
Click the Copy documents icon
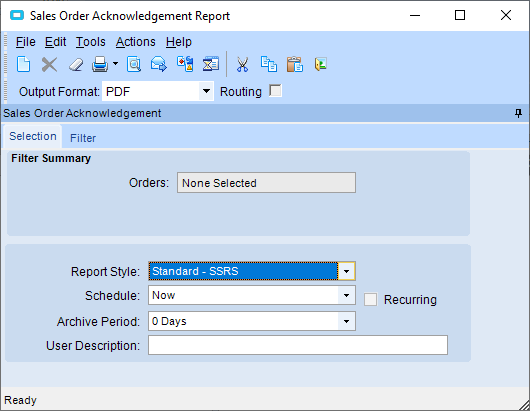click(x=269, y=64)
